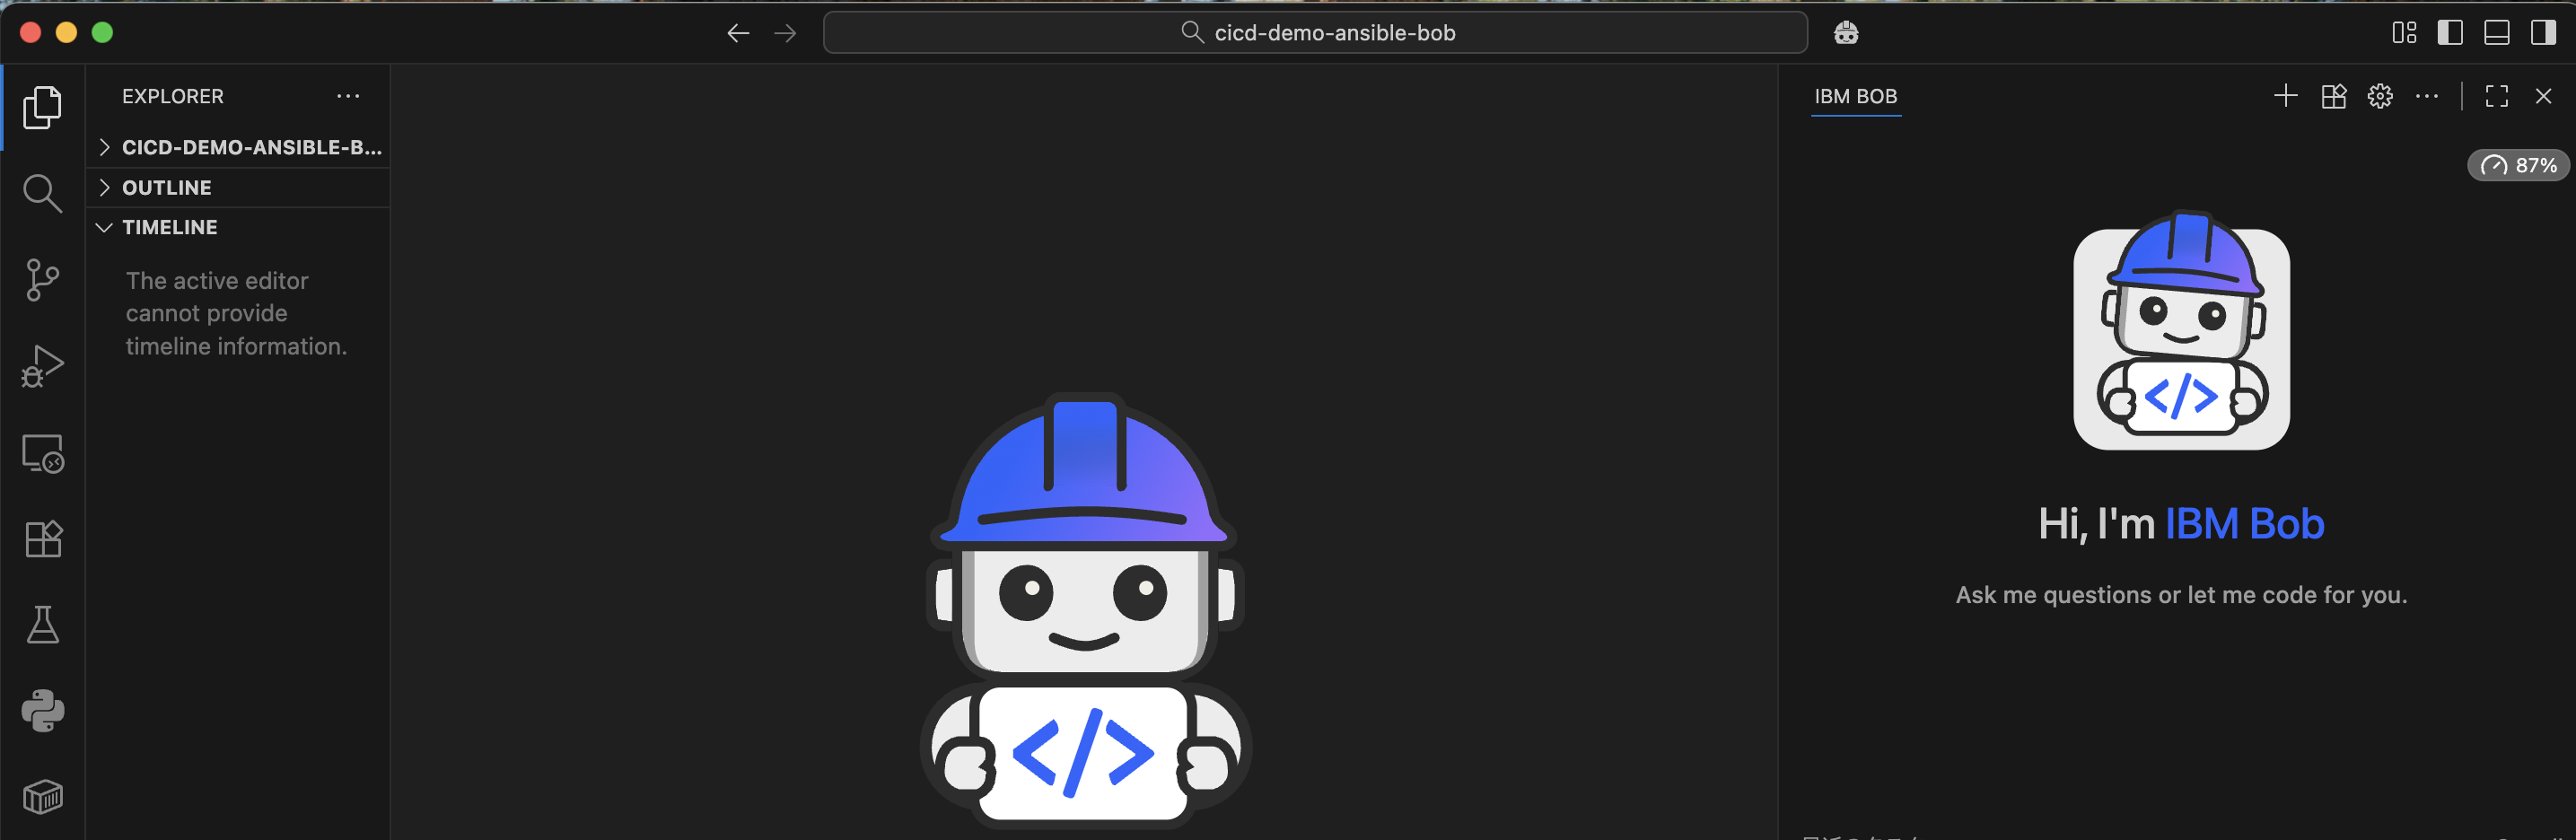Go forward with the right arrow
The height and width of the screenshot is (840, 2576).
[785, 33]
